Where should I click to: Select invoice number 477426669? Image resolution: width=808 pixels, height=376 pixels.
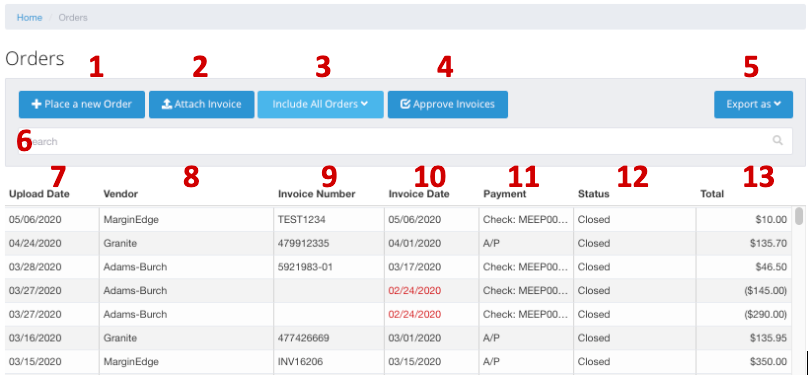pos(303,338)
